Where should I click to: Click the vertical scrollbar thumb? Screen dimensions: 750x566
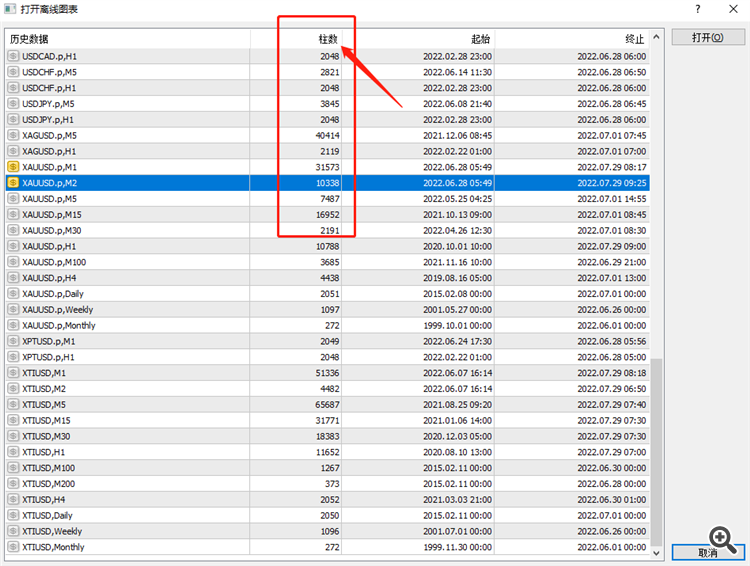pos(656,452)
